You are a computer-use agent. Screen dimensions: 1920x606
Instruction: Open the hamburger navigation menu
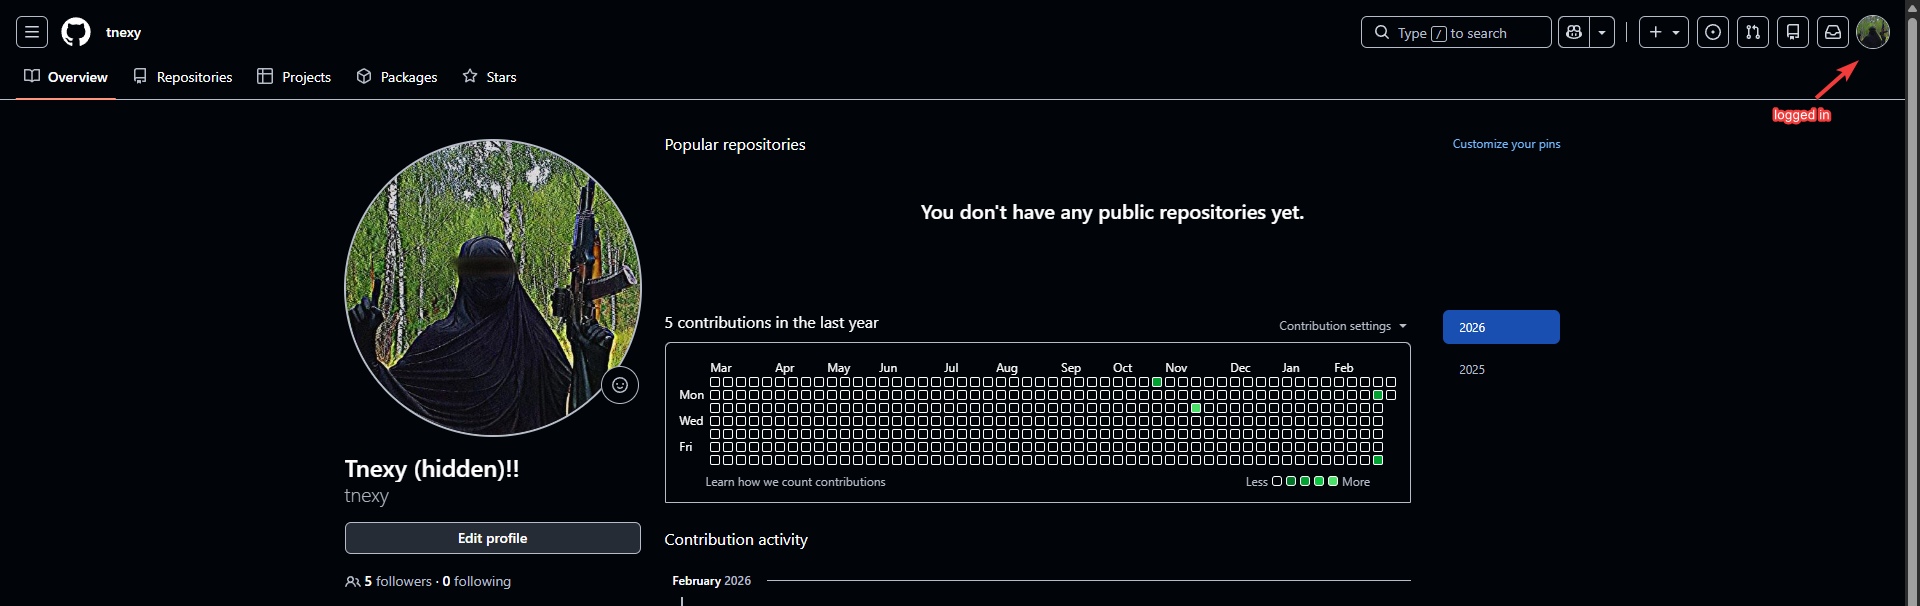(32, 32)
